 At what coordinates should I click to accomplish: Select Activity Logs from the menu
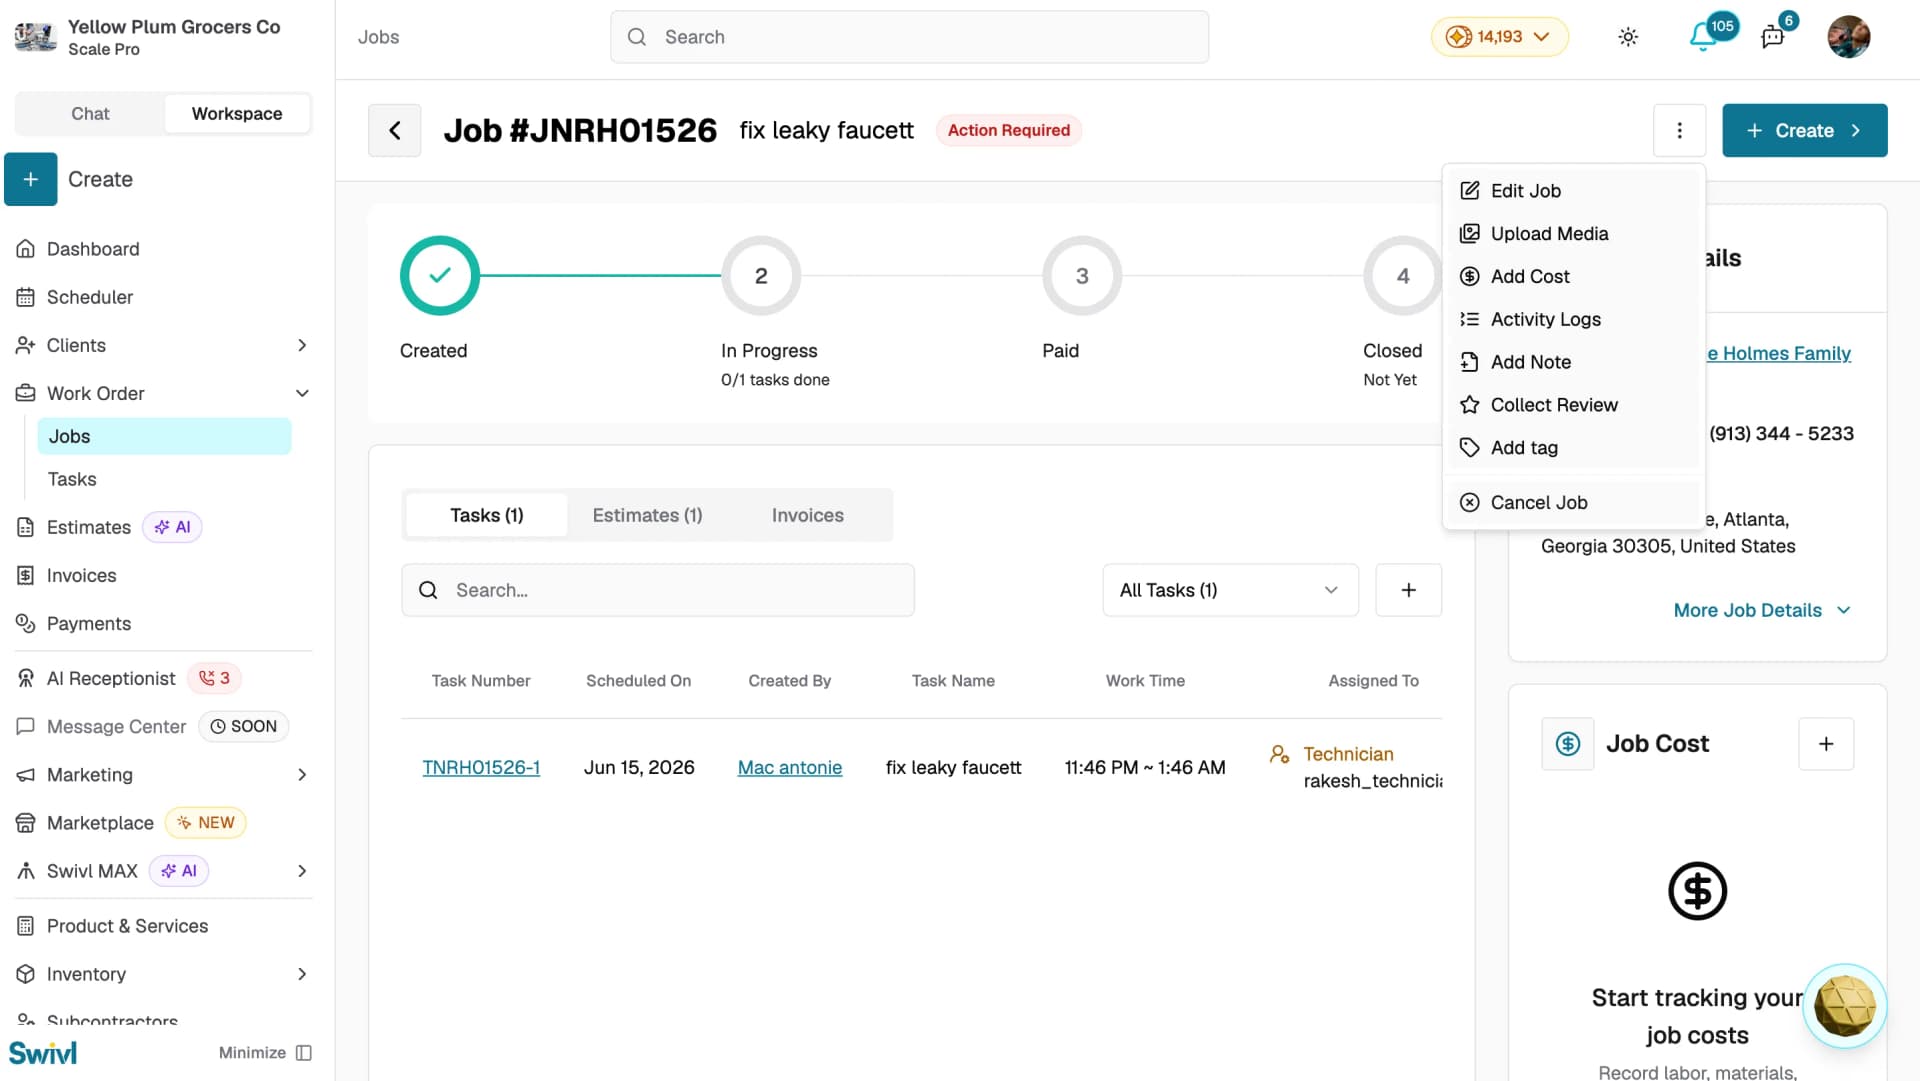click(1573, 320)
